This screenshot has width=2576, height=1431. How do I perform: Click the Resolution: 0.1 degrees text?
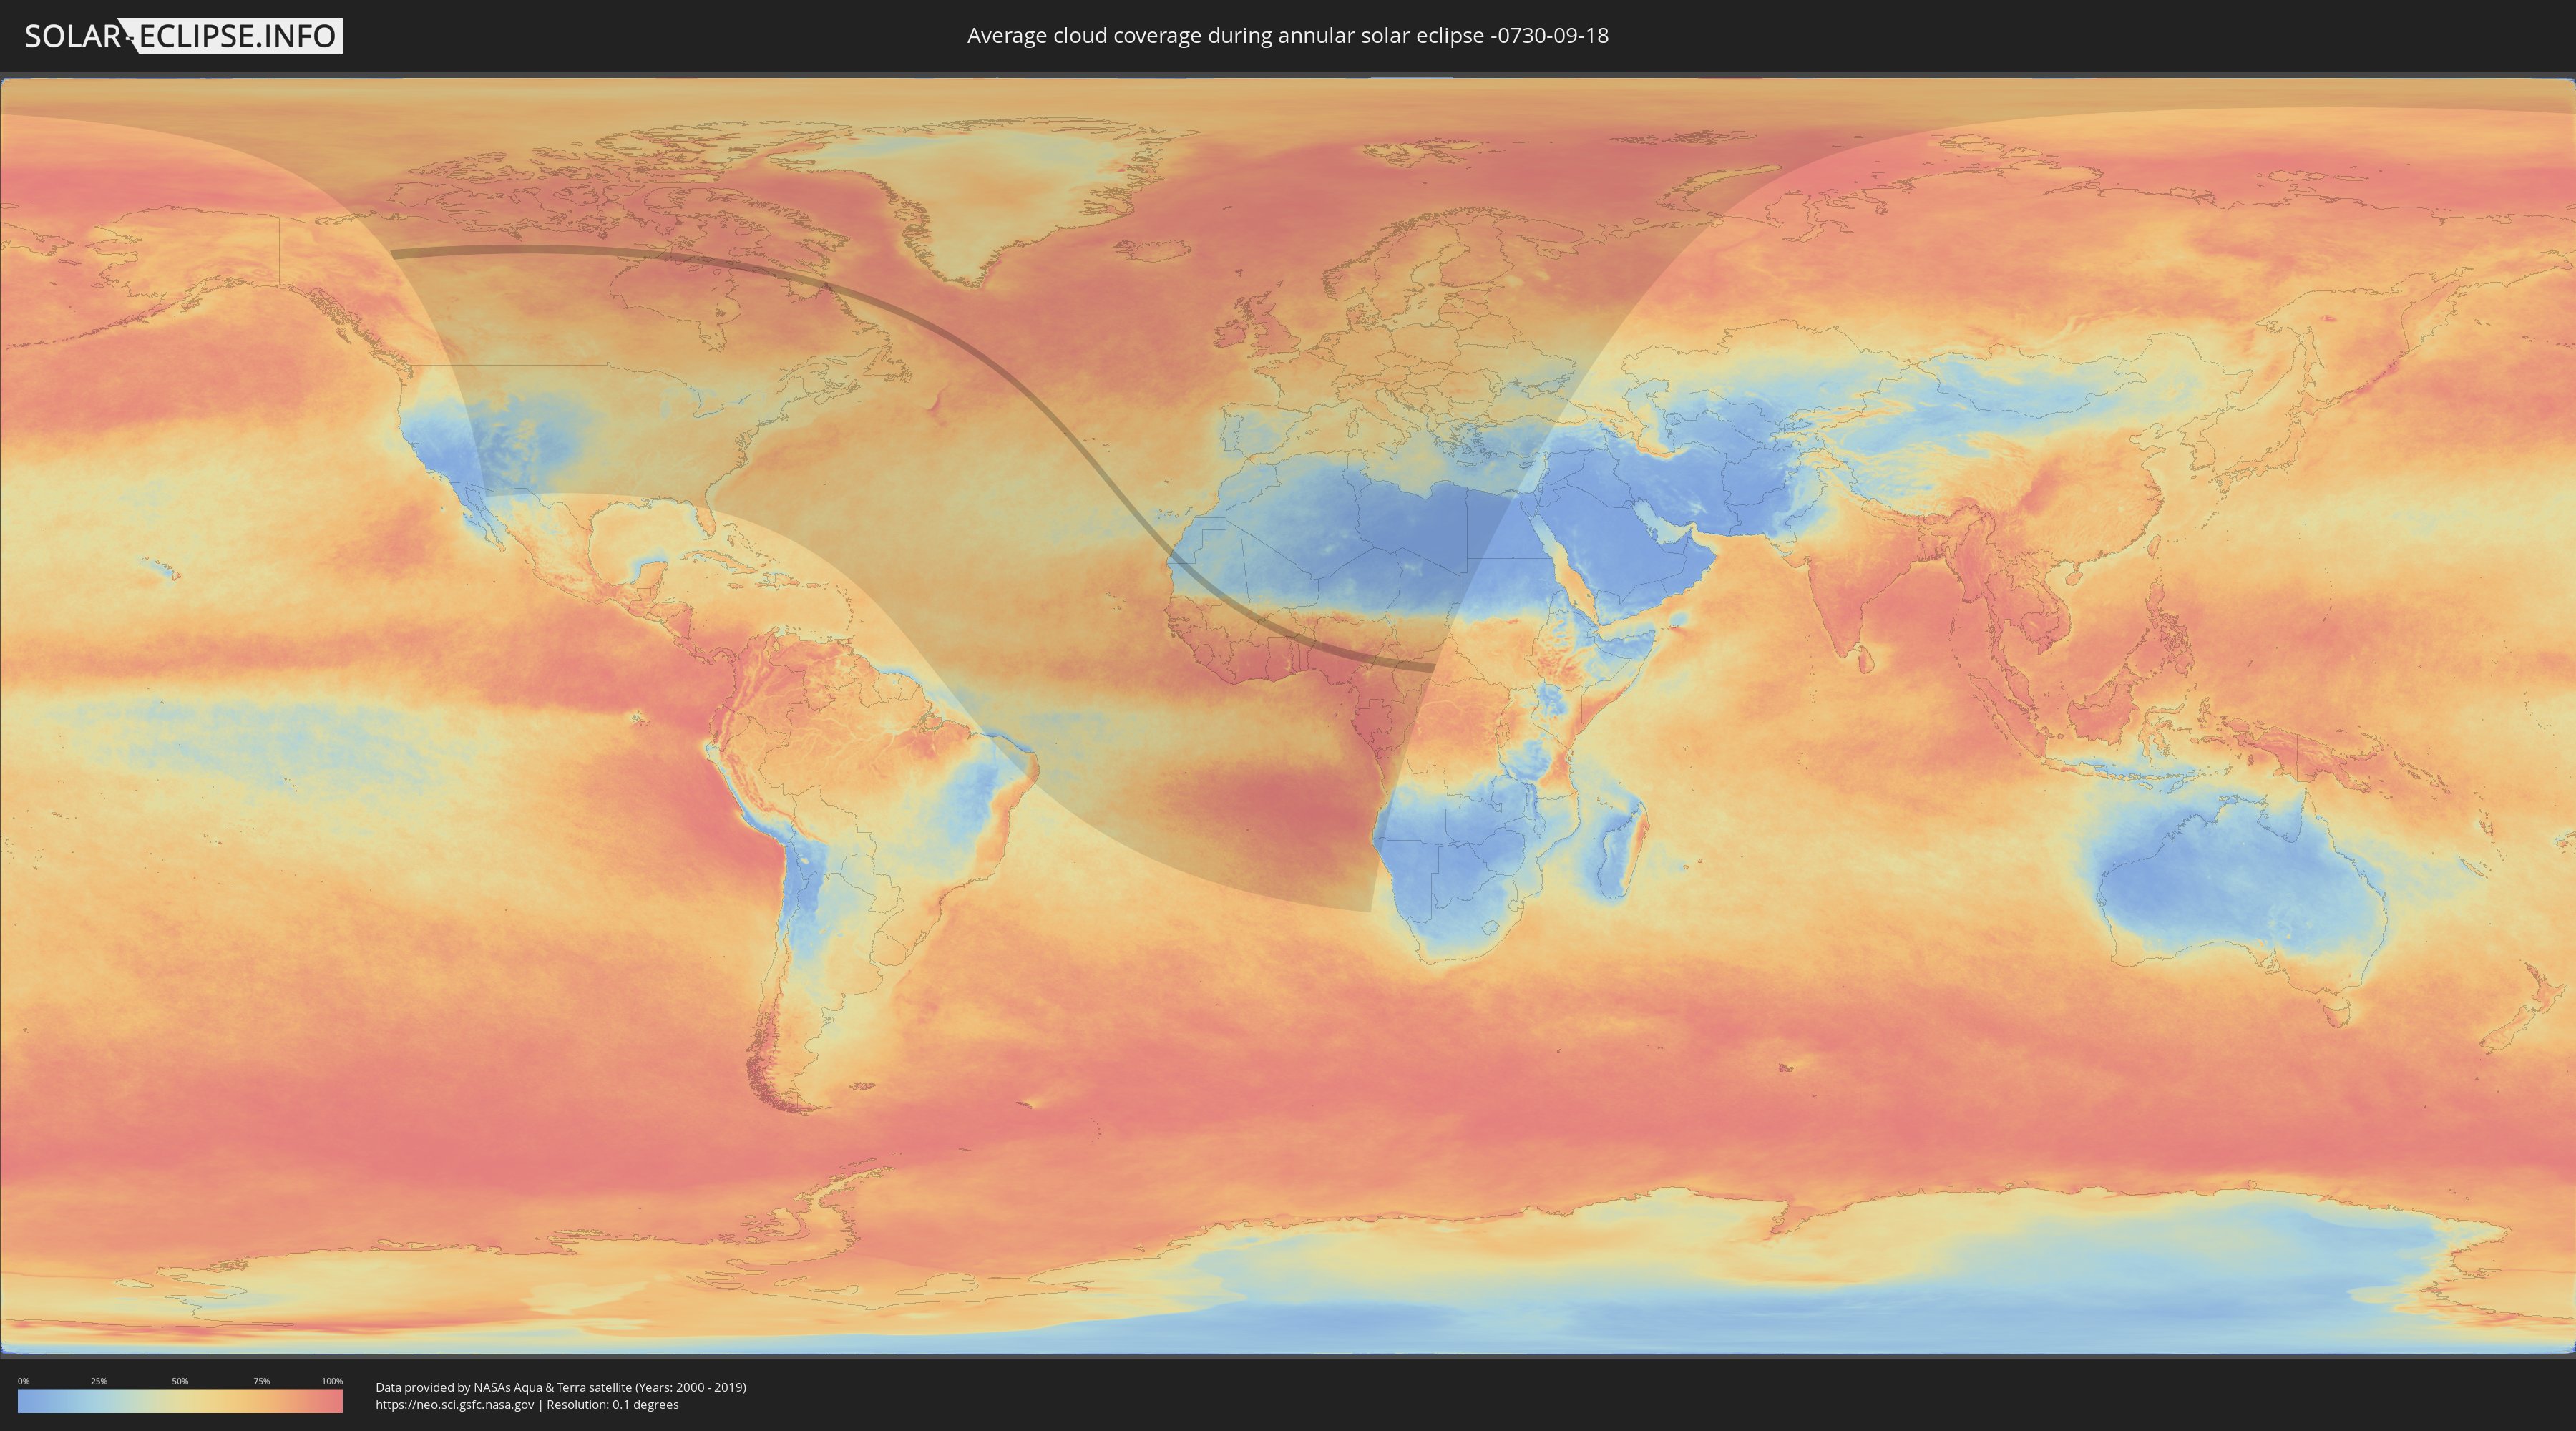click(612, 1404)
